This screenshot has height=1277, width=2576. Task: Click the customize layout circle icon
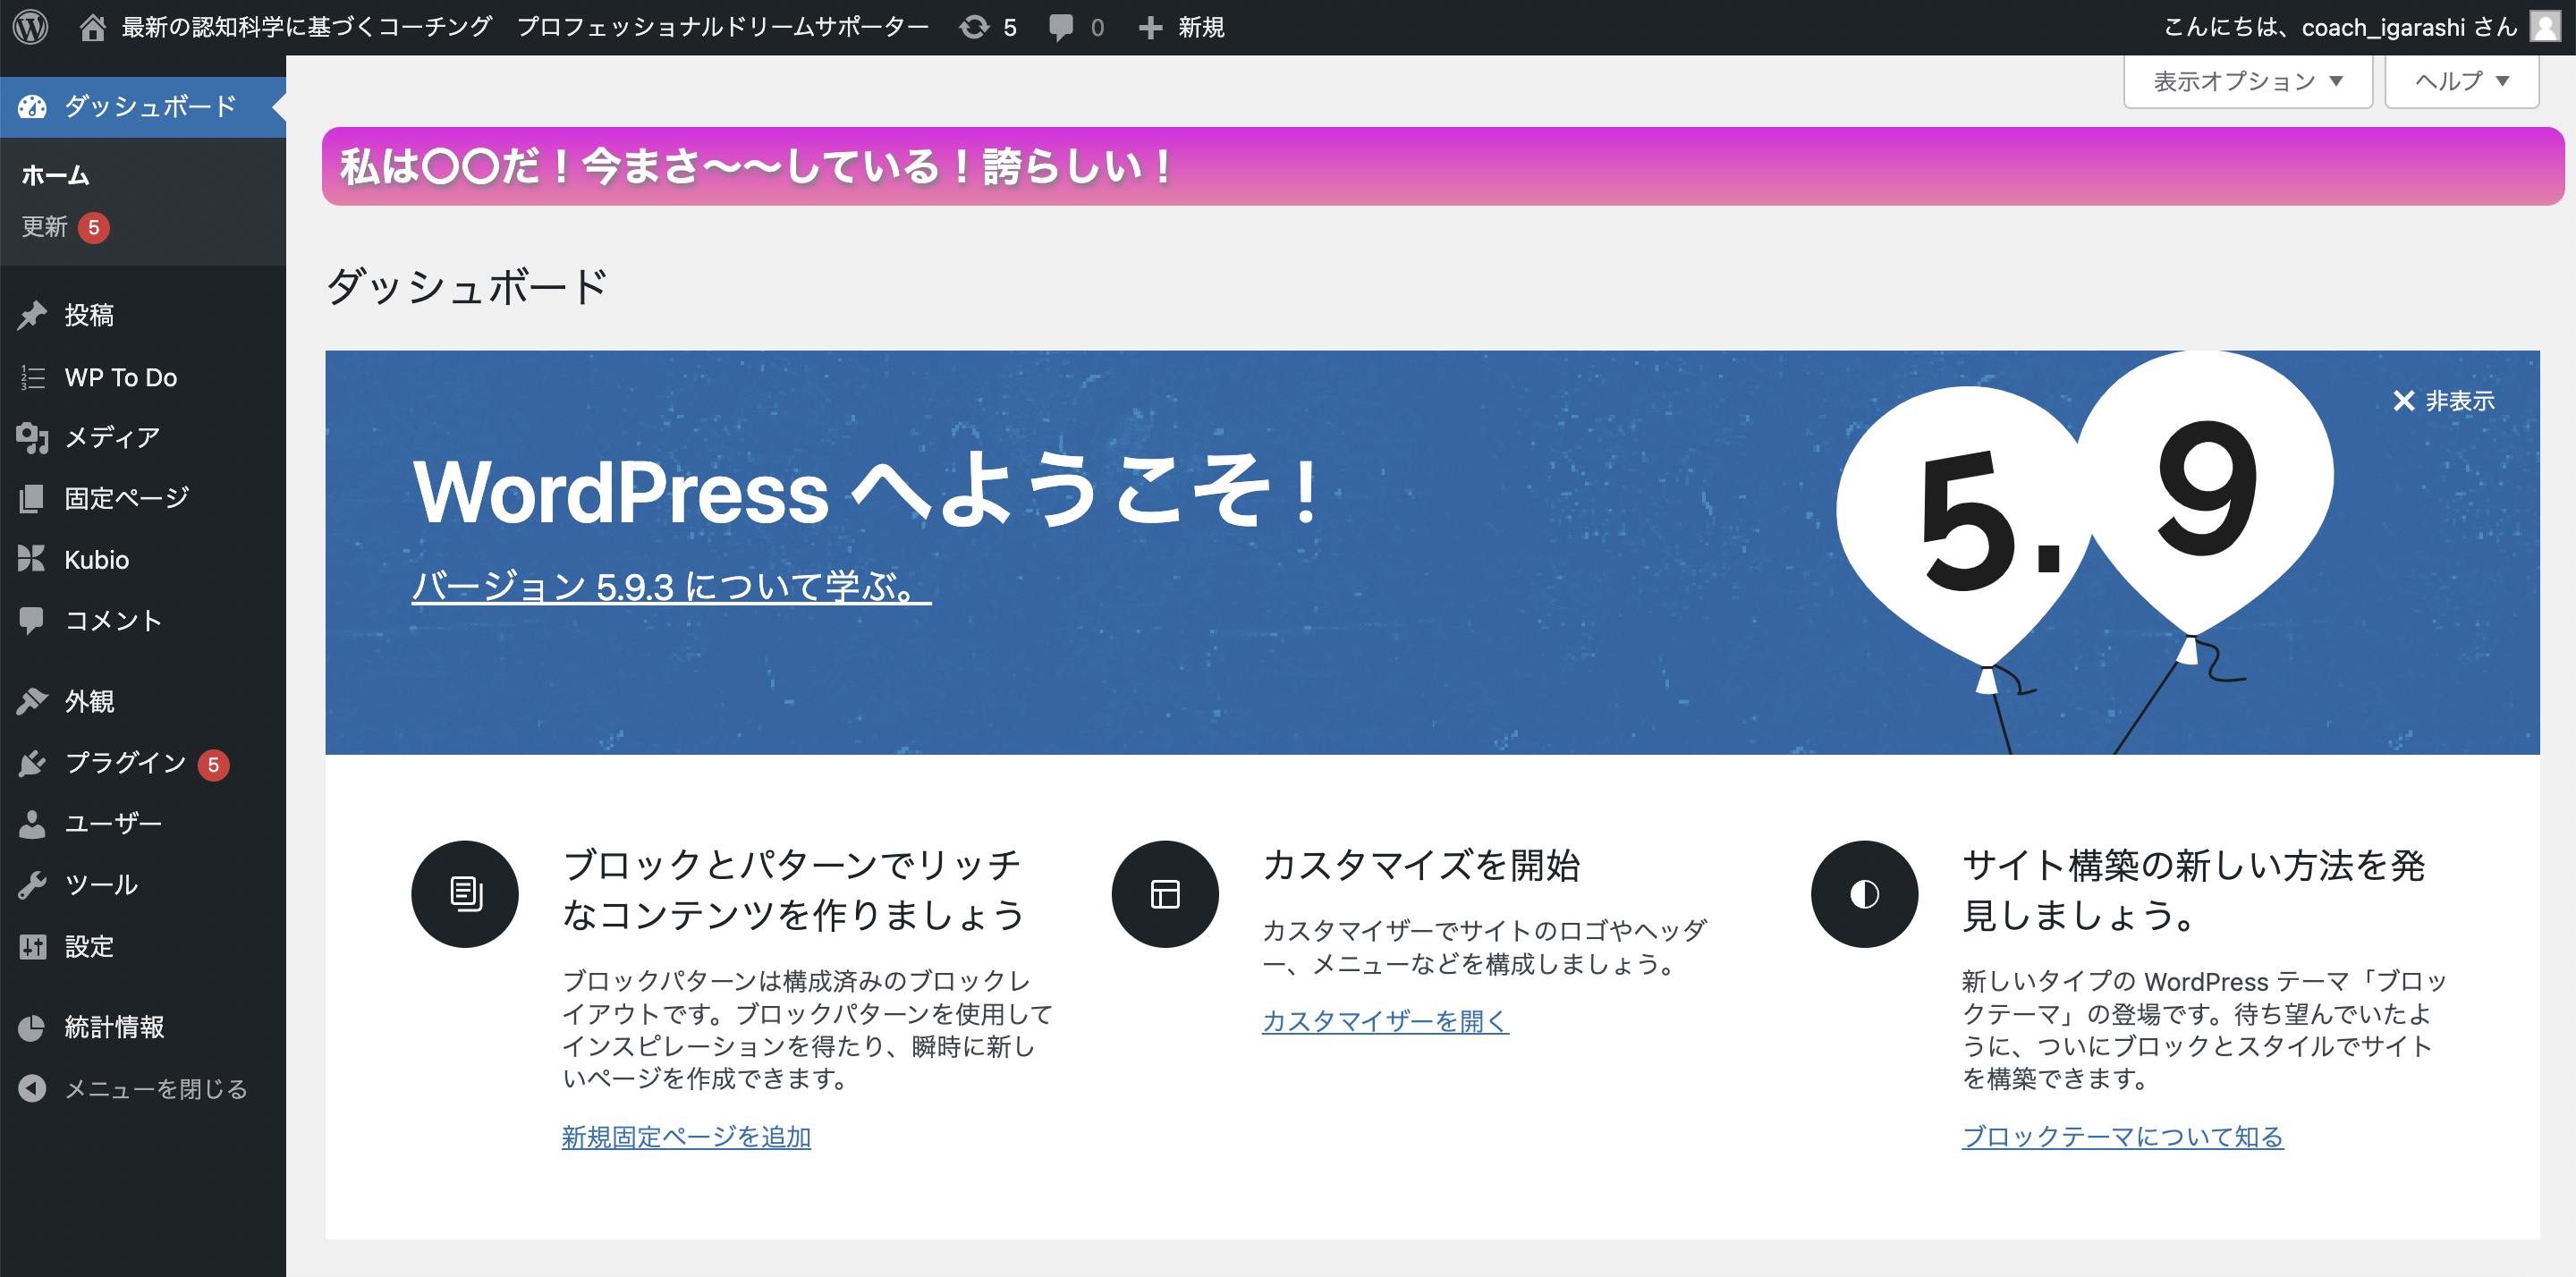tap(1165, 893)
